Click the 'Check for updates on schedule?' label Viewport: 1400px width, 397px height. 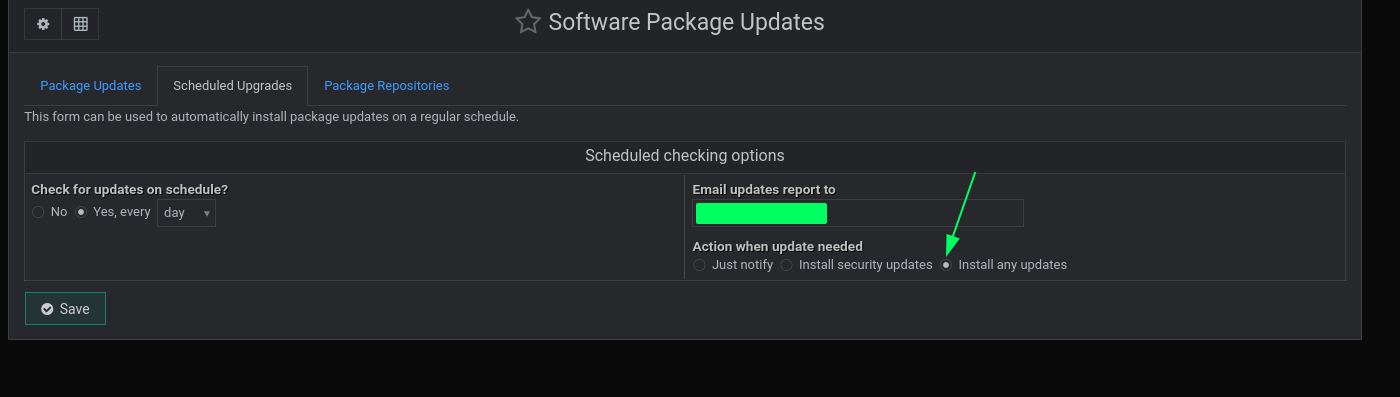[130, 189]
